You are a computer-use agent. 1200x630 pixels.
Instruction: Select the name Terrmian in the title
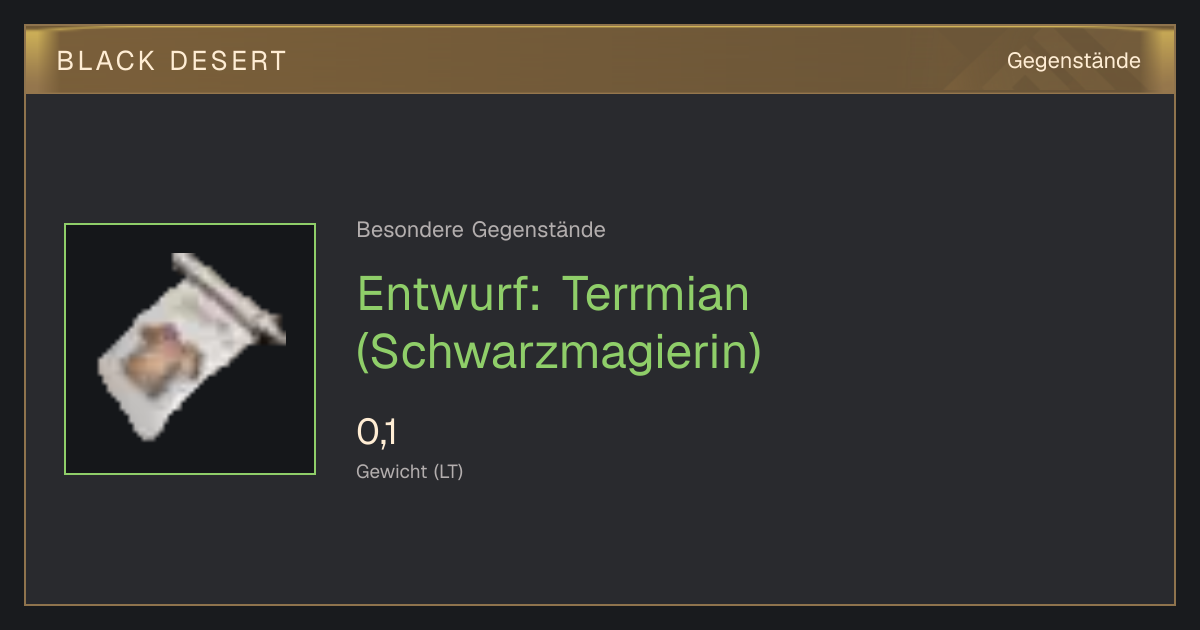(656, 293)
